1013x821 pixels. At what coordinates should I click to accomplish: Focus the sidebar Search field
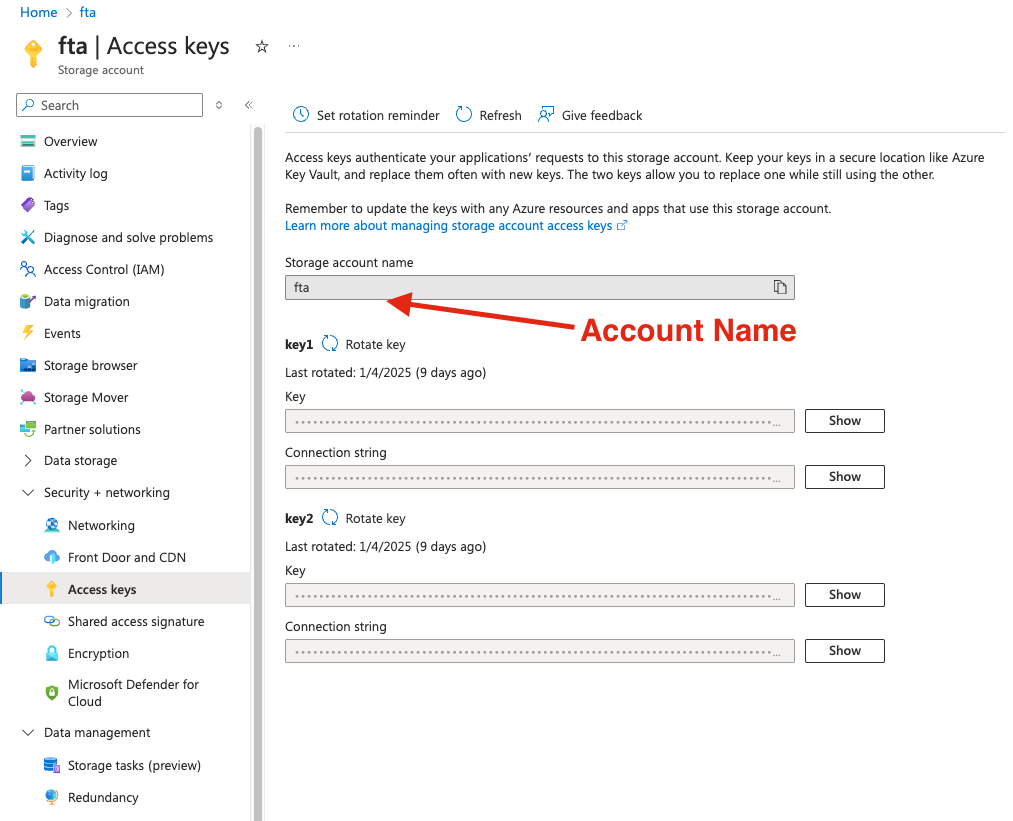(109, 105)
